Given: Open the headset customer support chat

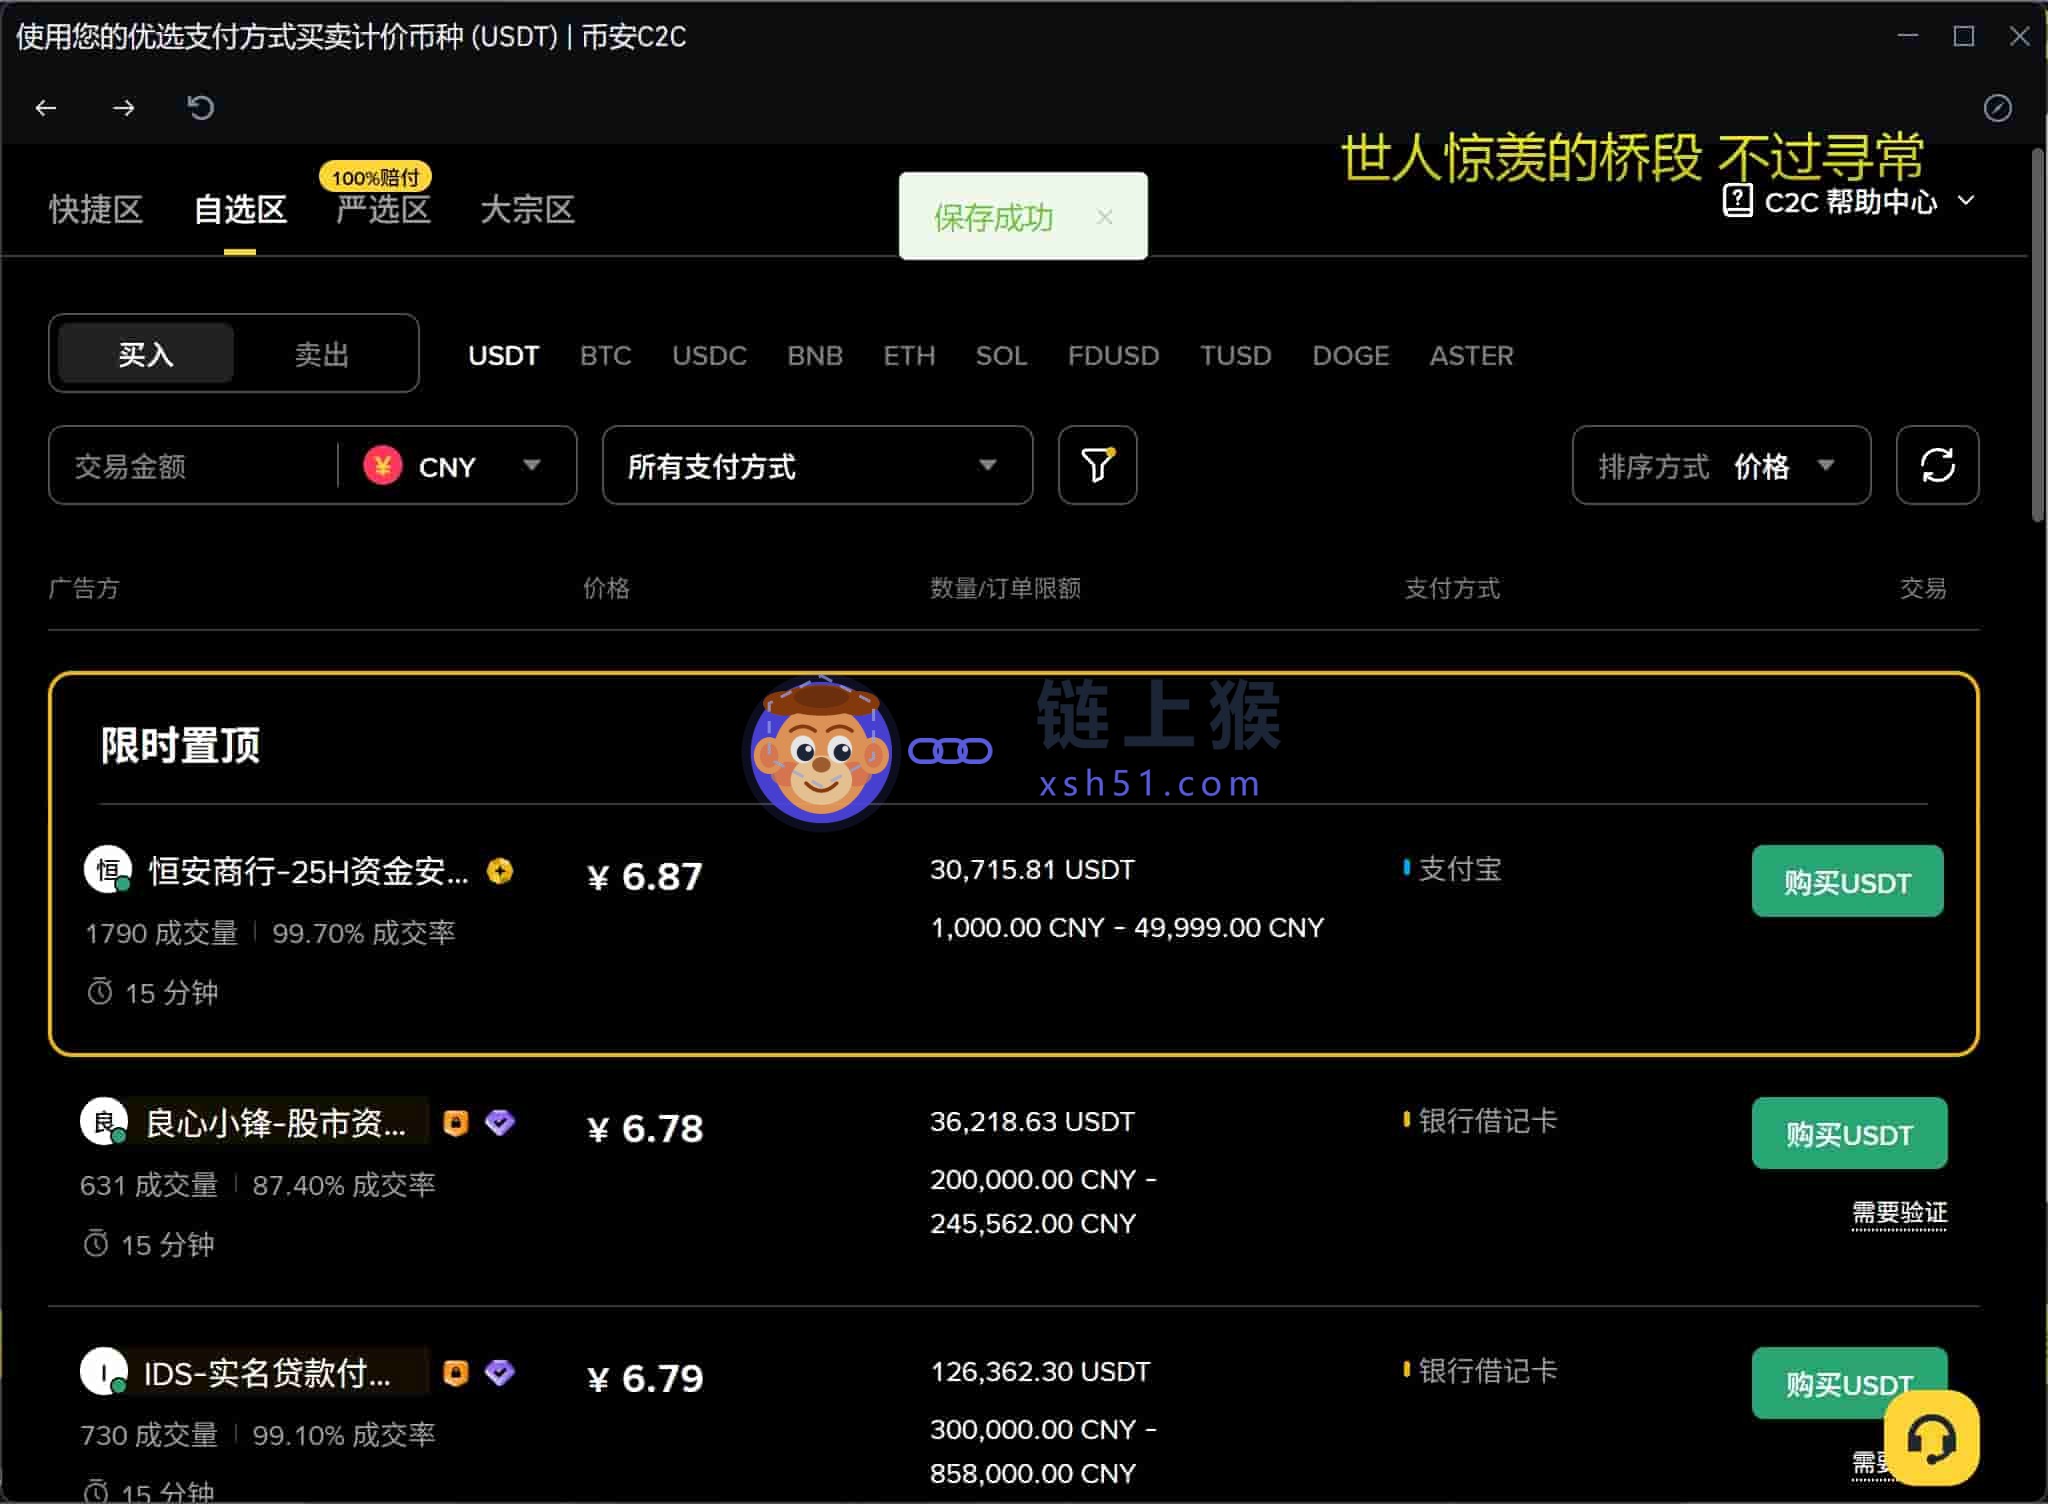Looking at the screenshot, I should [1931, 1438].
